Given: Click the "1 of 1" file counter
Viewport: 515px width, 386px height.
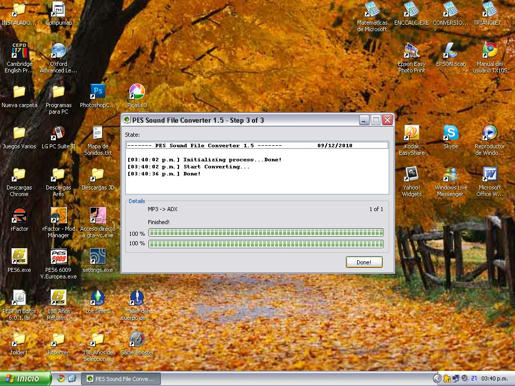Looking at the screenshot, I should tap(376, 209).
